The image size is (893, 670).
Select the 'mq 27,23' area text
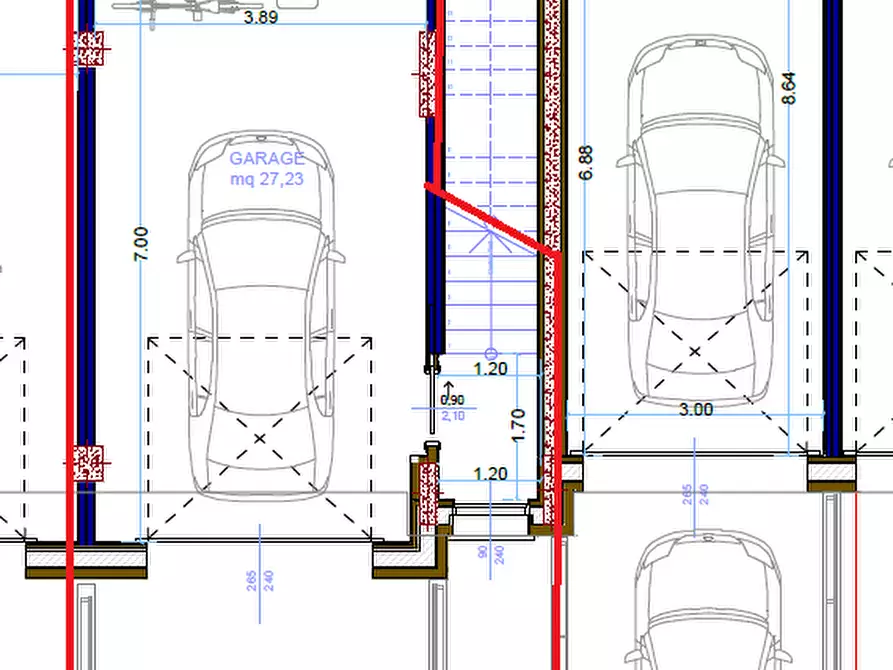[267, 179]
